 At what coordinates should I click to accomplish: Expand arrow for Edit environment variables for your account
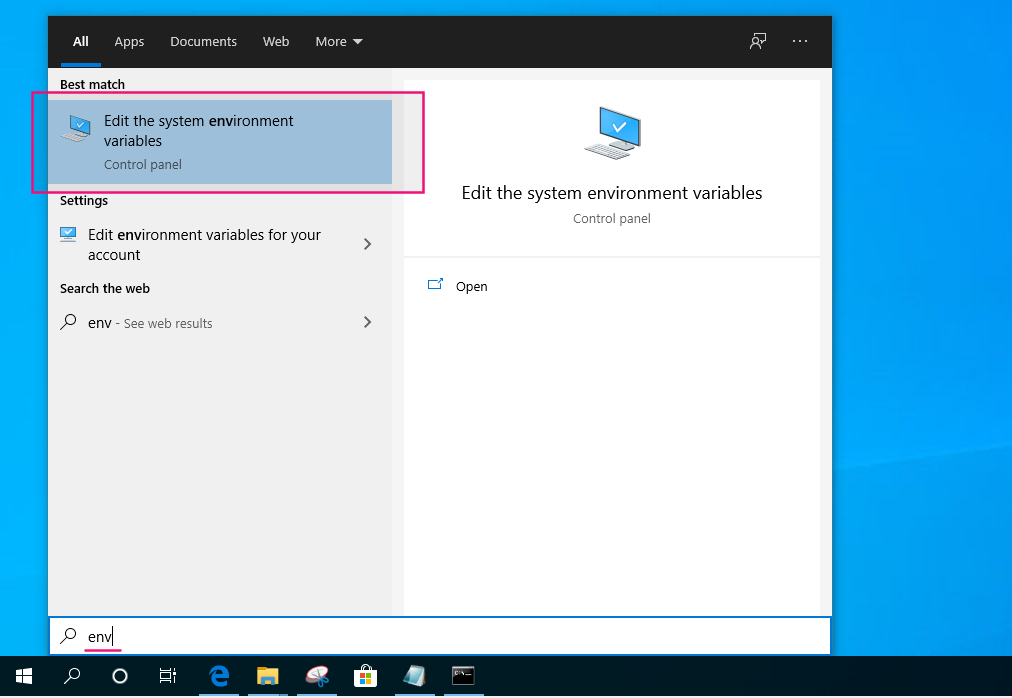coord(367,244)
